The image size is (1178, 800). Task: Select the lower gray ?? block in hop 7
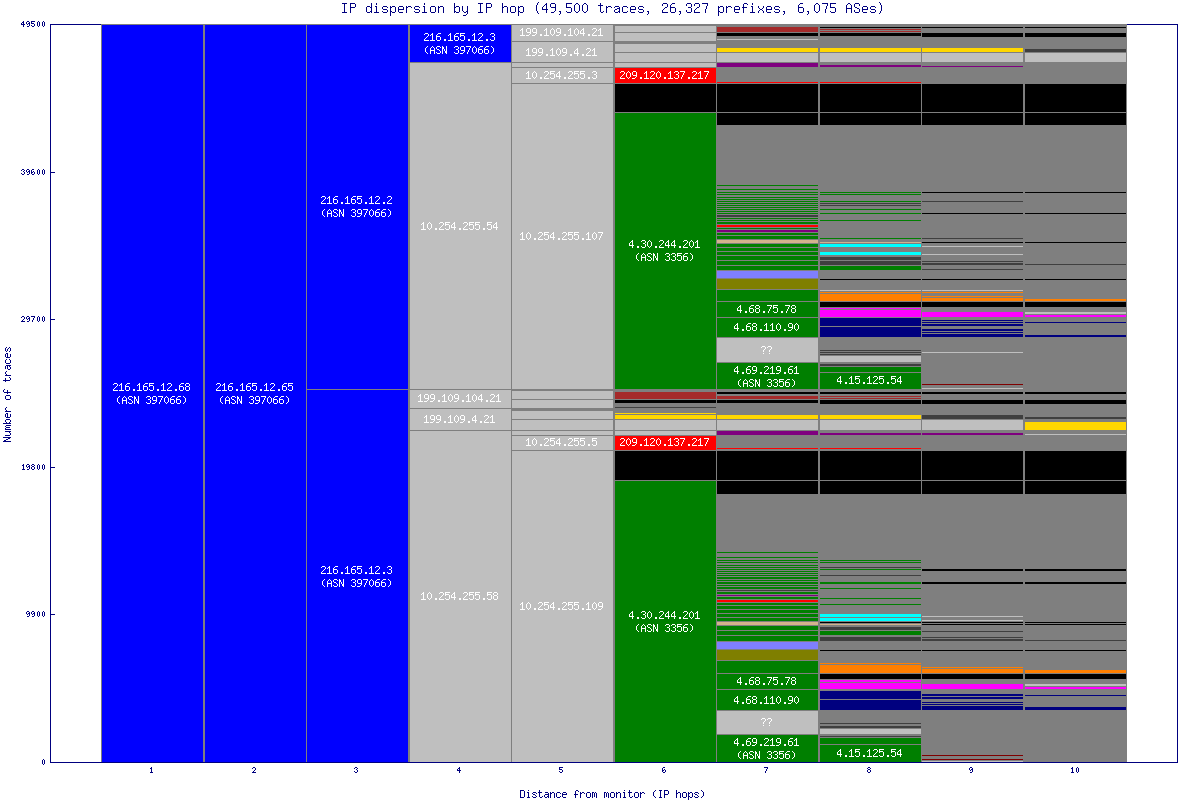[x=767, y=722]
